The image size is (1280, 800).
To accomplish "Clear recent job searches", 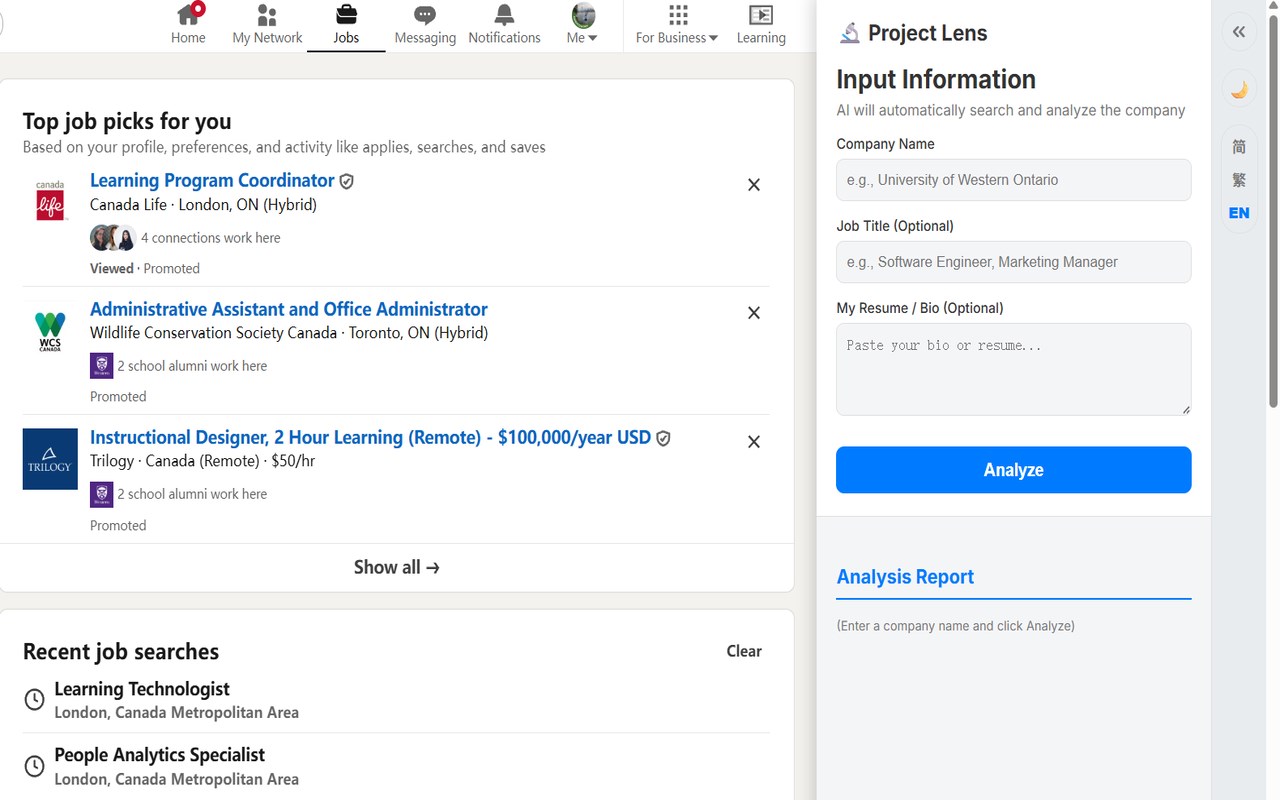I will 744,651.
